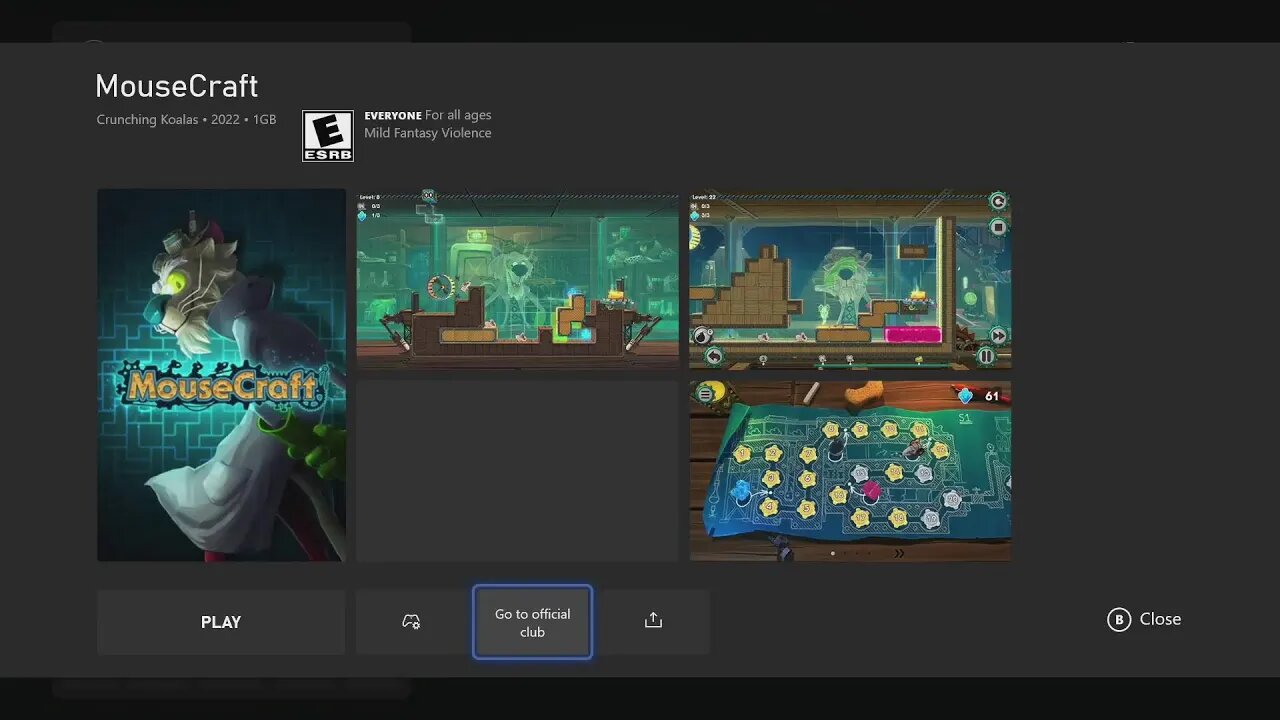The image size is (1280, 720).
Task: Click the ESRB Everyone rating badge
Action: pyautogui.click(x=328, y=136)
